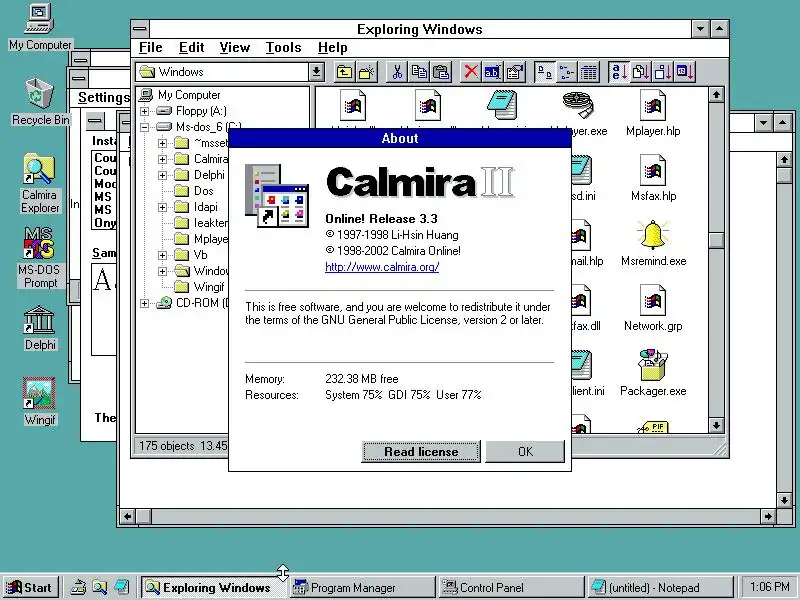800x600 pixels.
Task: Expand the Floppy (A:) drive node
Action: click(144, 111)
